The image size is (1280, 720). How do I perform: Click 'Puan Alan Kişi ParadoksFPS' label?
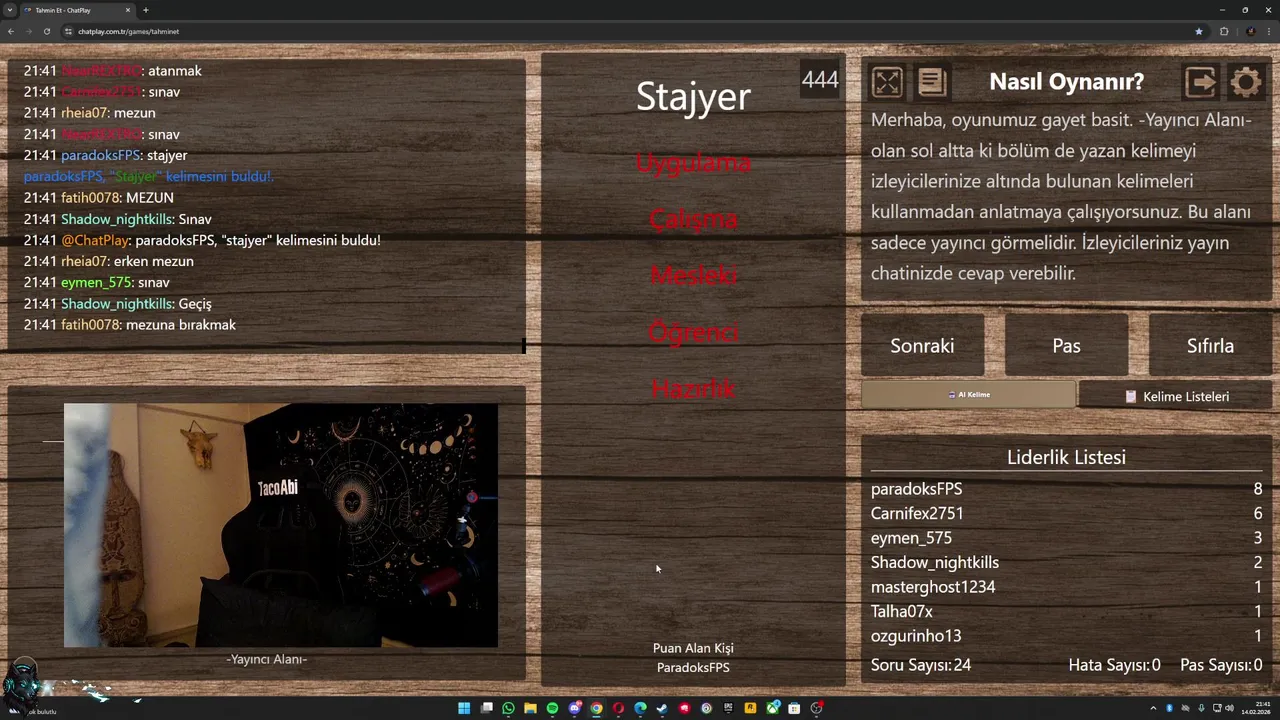(x=693, y=658)
